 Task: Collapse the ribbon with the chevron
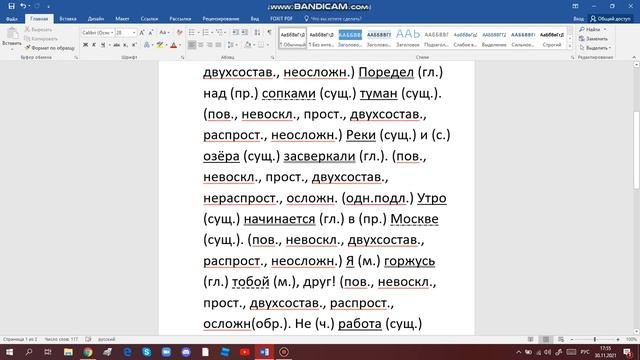pyautogui.click(x=634, y=57)
